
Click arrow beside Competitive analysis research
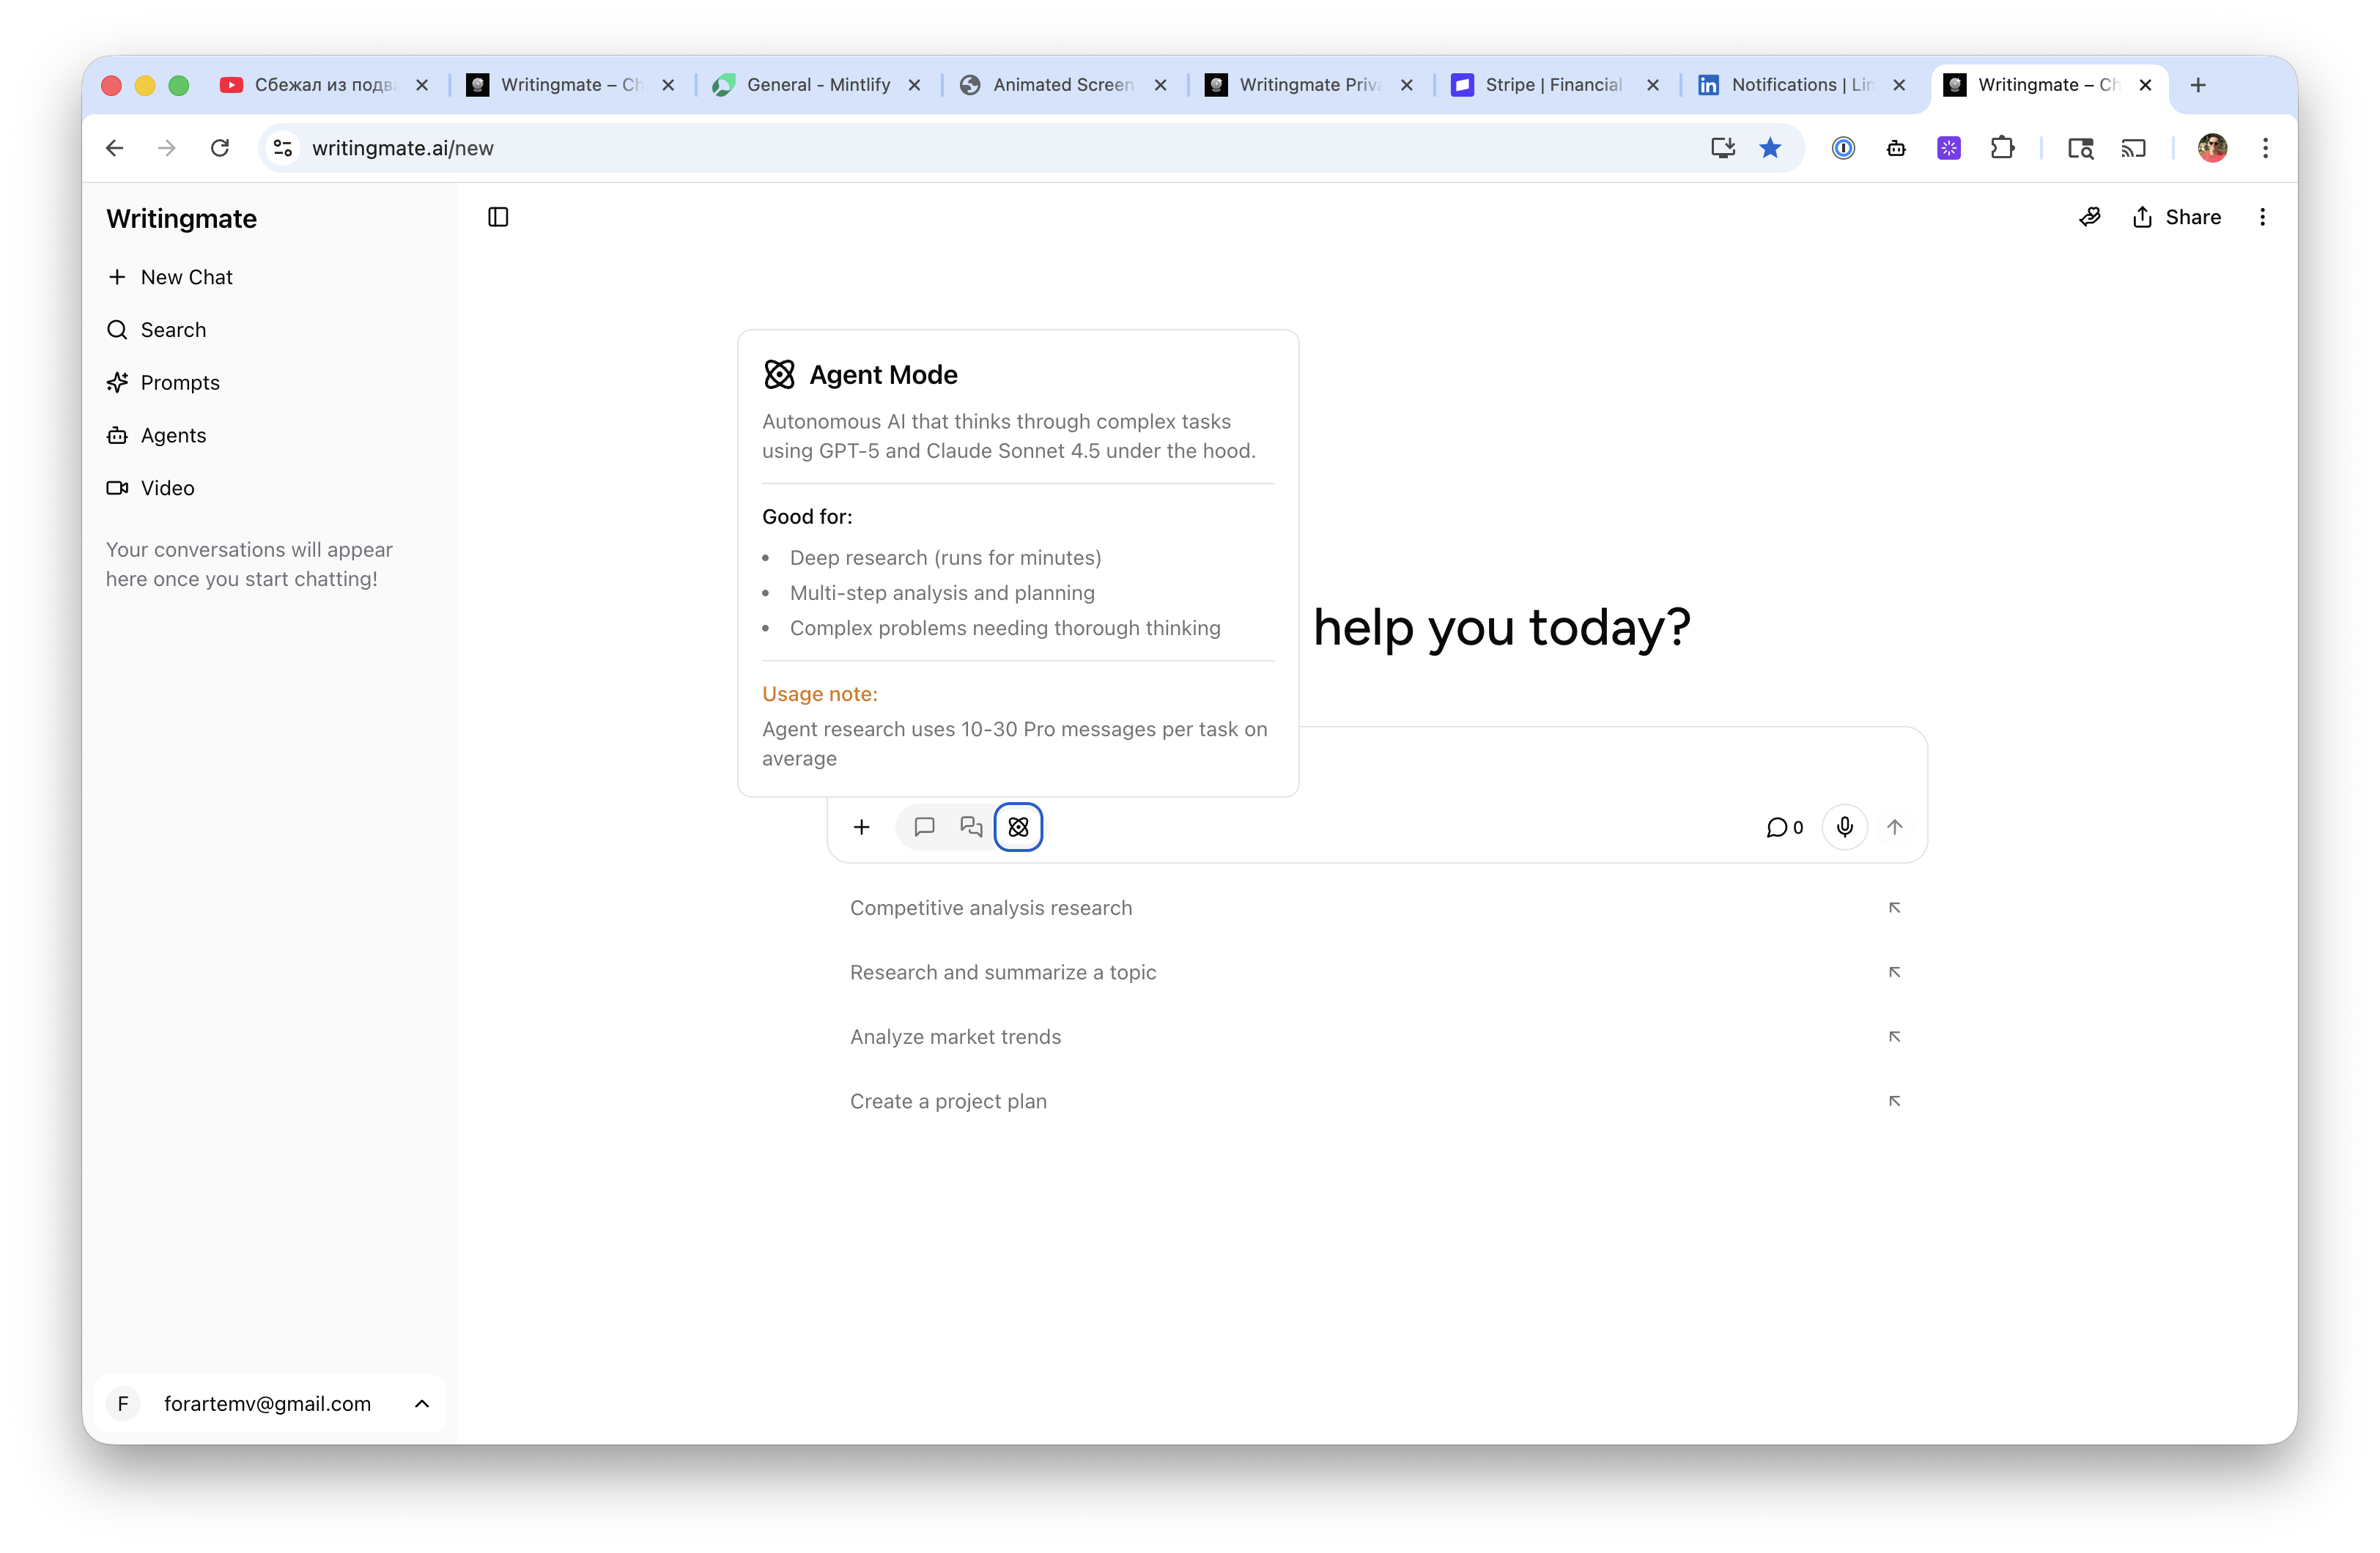click(1894, 908)
